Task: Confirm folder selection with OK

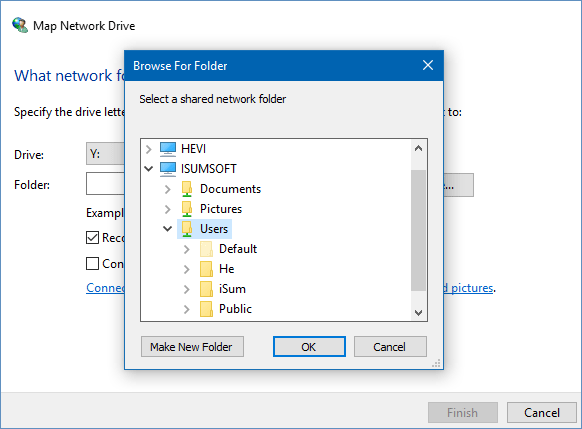Action: coord(309,347)
